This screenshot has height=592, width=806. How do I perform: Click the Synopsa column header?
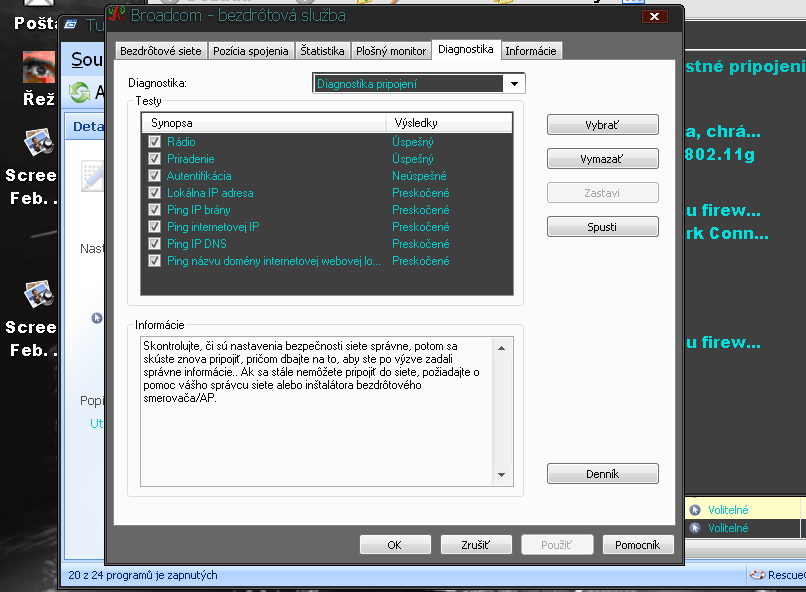[x=262, y=123]
